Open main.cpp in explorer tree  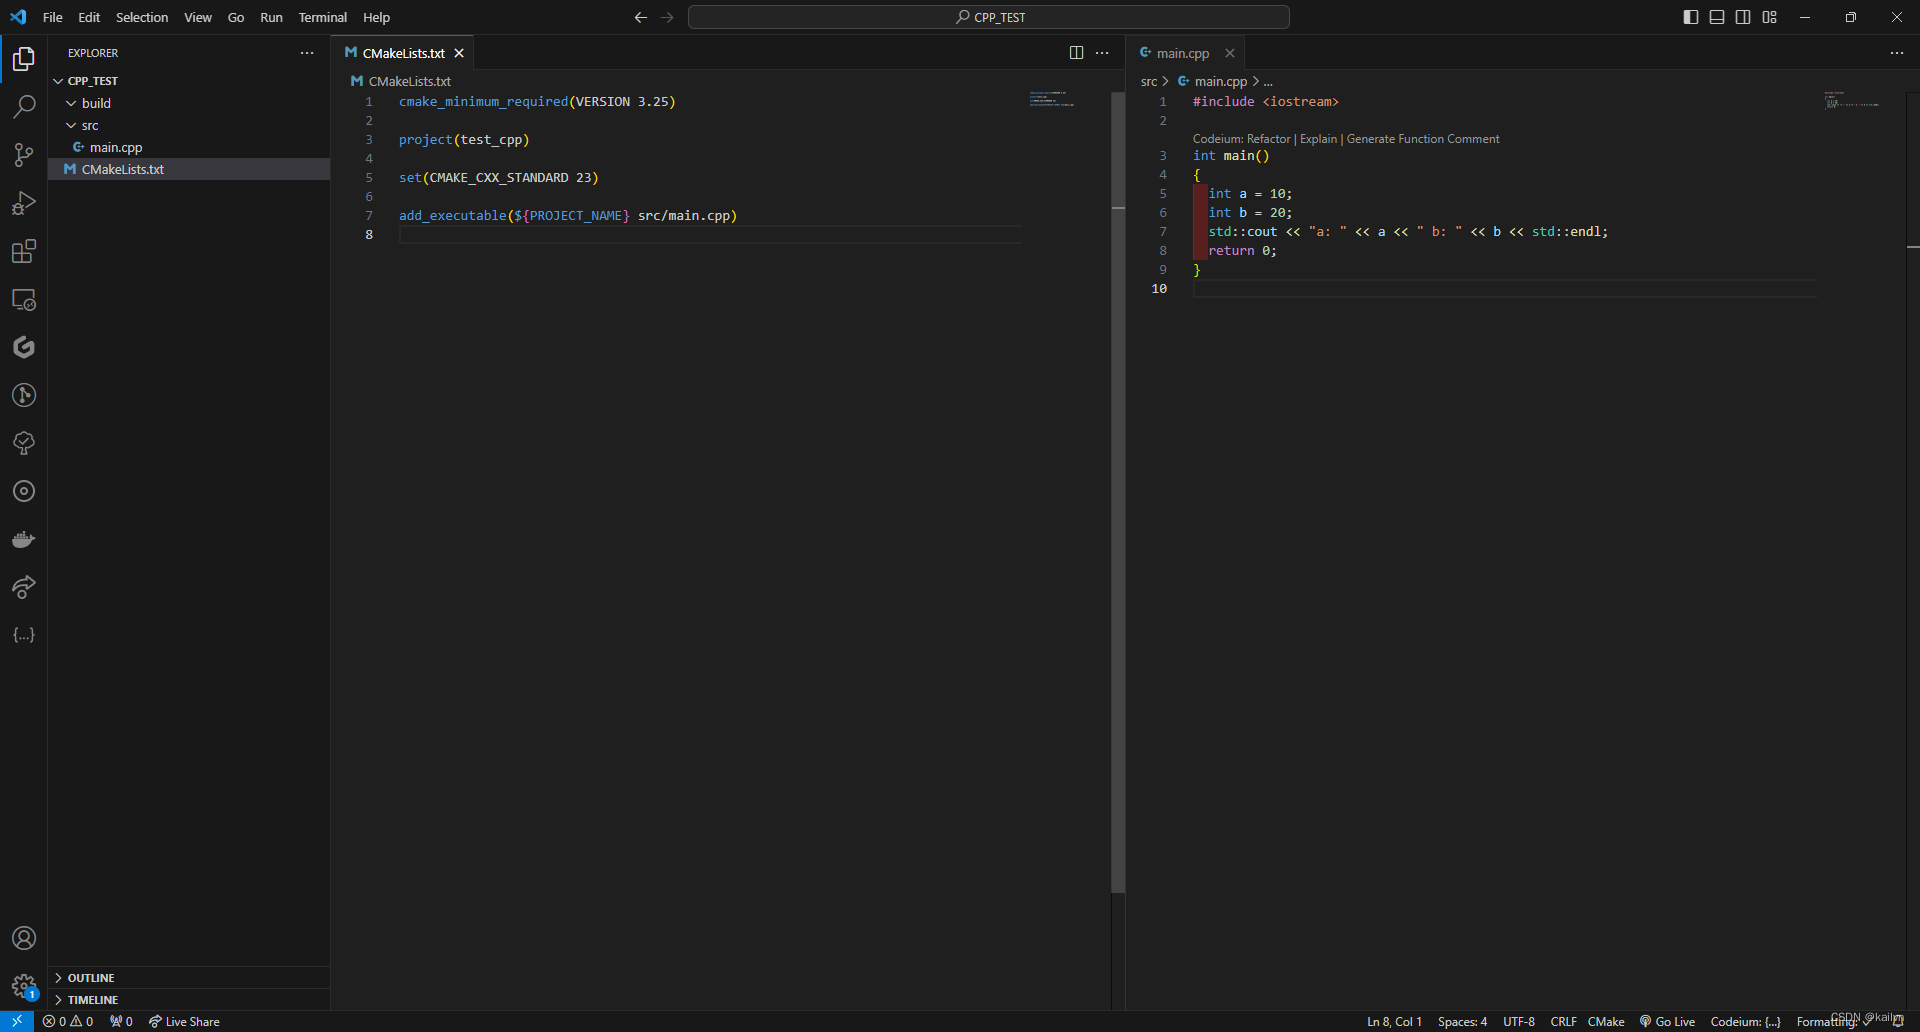[189, 147]
